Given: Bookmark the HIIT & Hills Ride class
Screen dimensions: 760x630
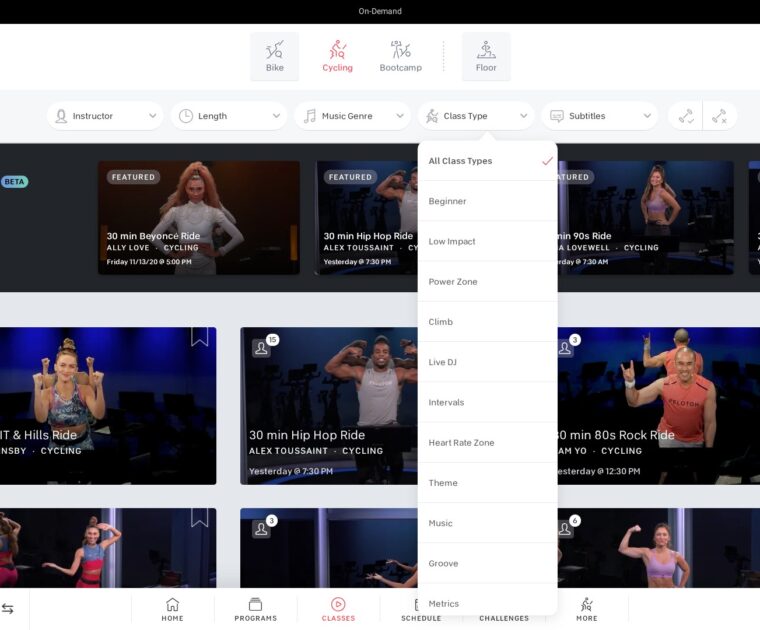Looking at the screenshot, I should [200, 337].
